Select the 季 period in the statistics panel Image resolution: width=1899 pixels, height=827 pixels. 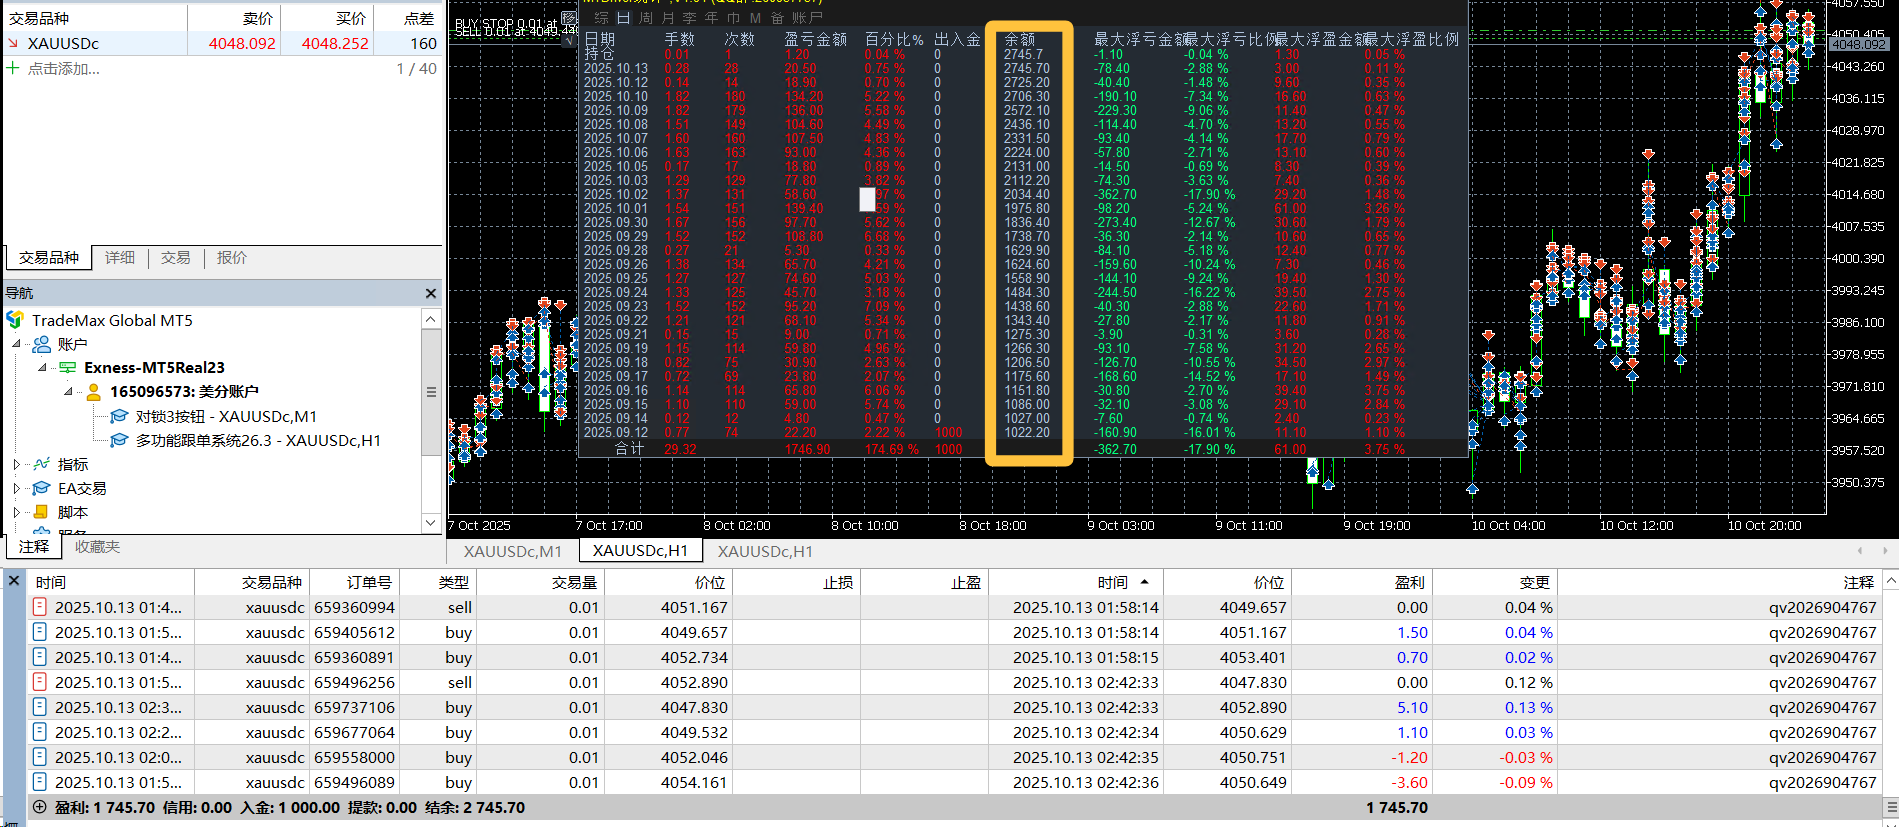tap(689, 18)
